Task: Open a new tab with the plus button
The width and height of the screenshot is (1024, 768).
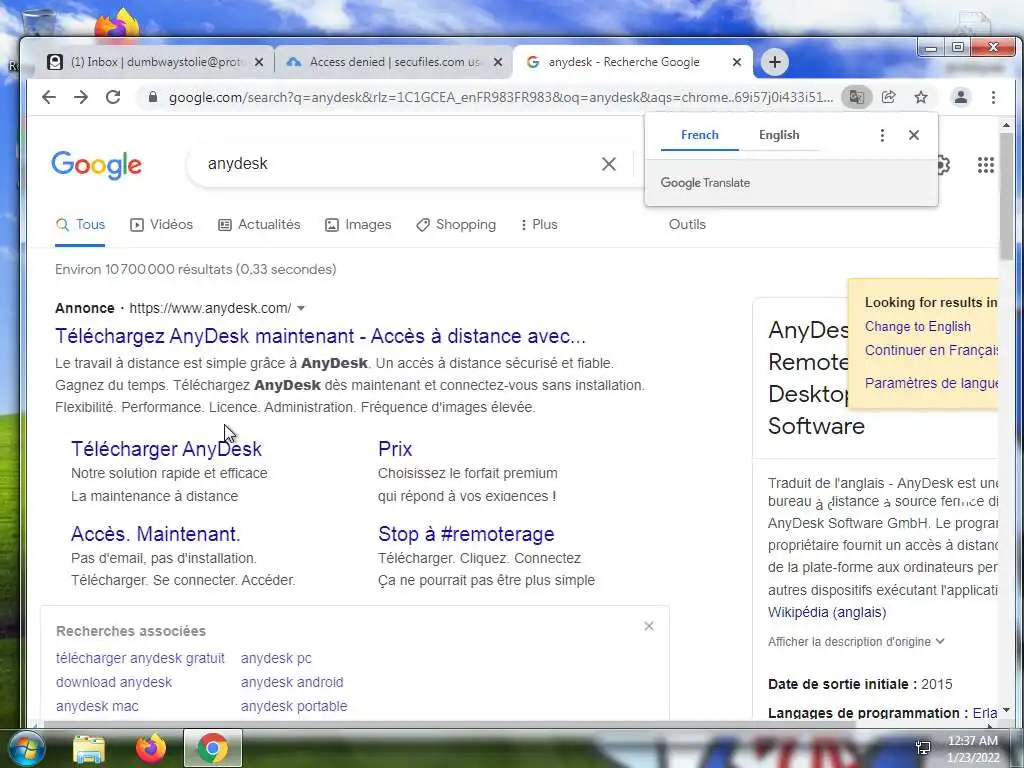Action: pyautogui.click(x=775, y=62)
